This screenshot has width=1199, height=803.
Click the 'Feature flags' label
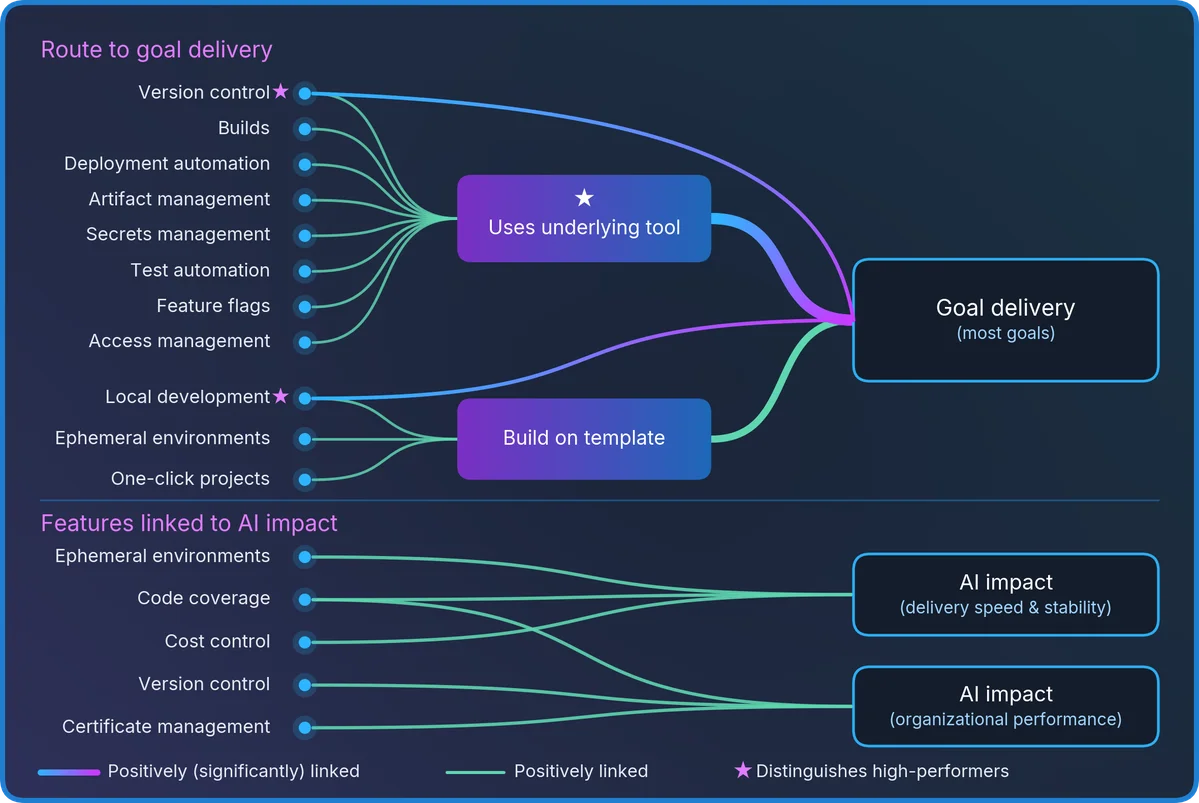213,306
